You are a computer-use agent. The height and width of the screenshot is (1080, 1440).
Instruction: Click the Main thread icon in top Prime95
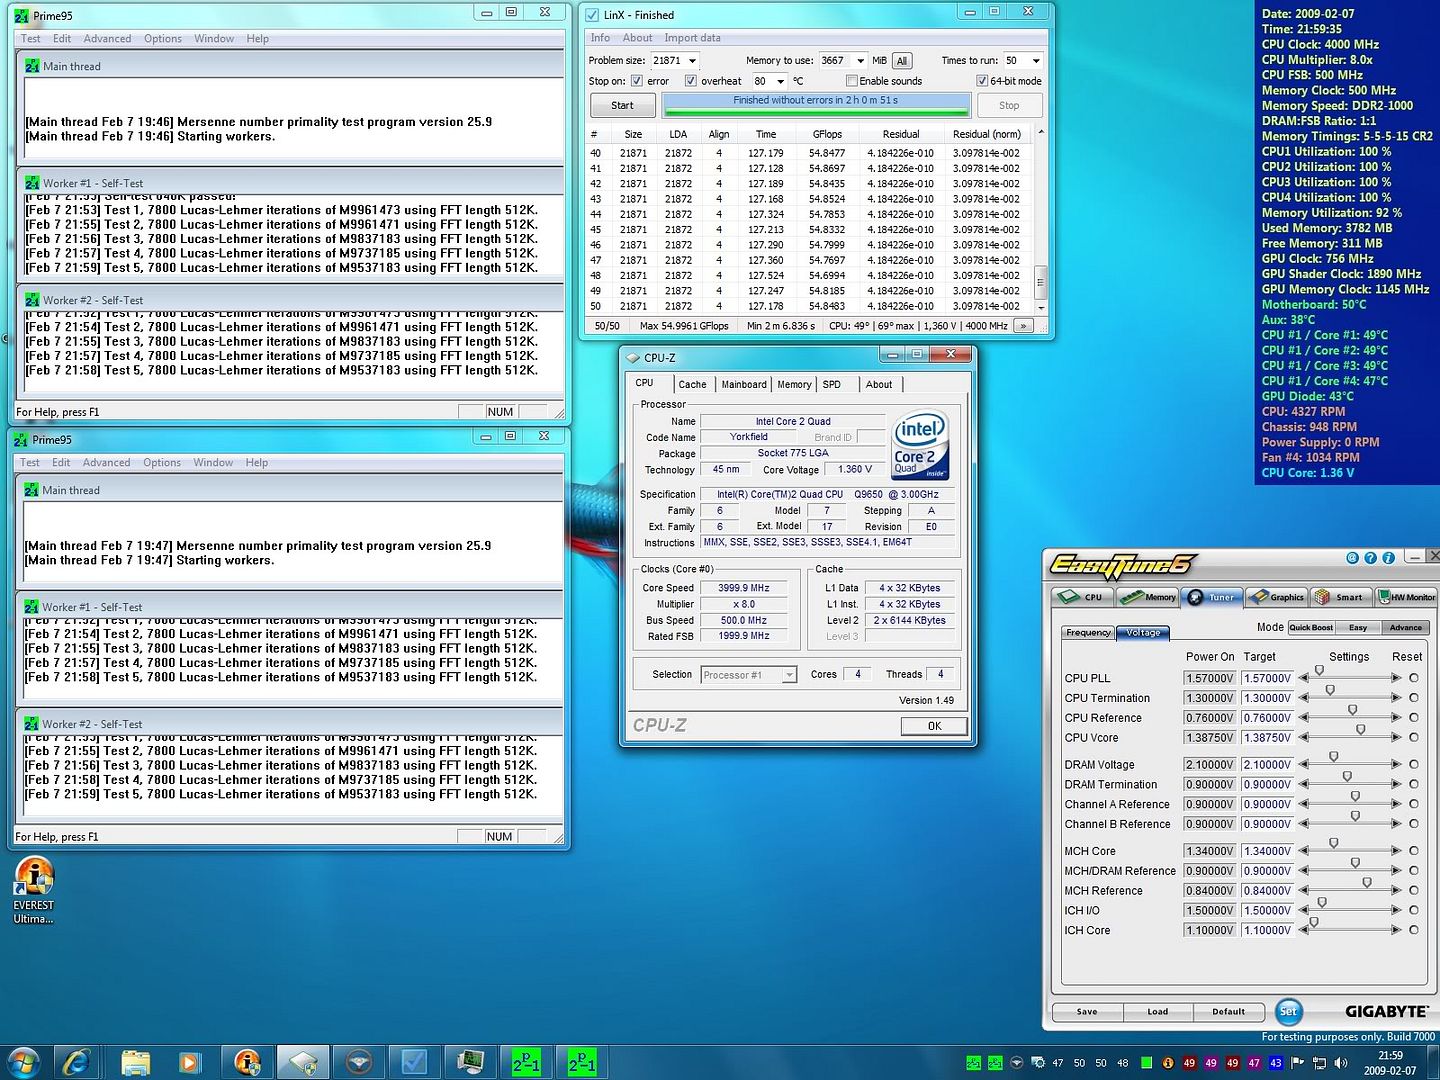pyautogui.click(x=32, y=66)
